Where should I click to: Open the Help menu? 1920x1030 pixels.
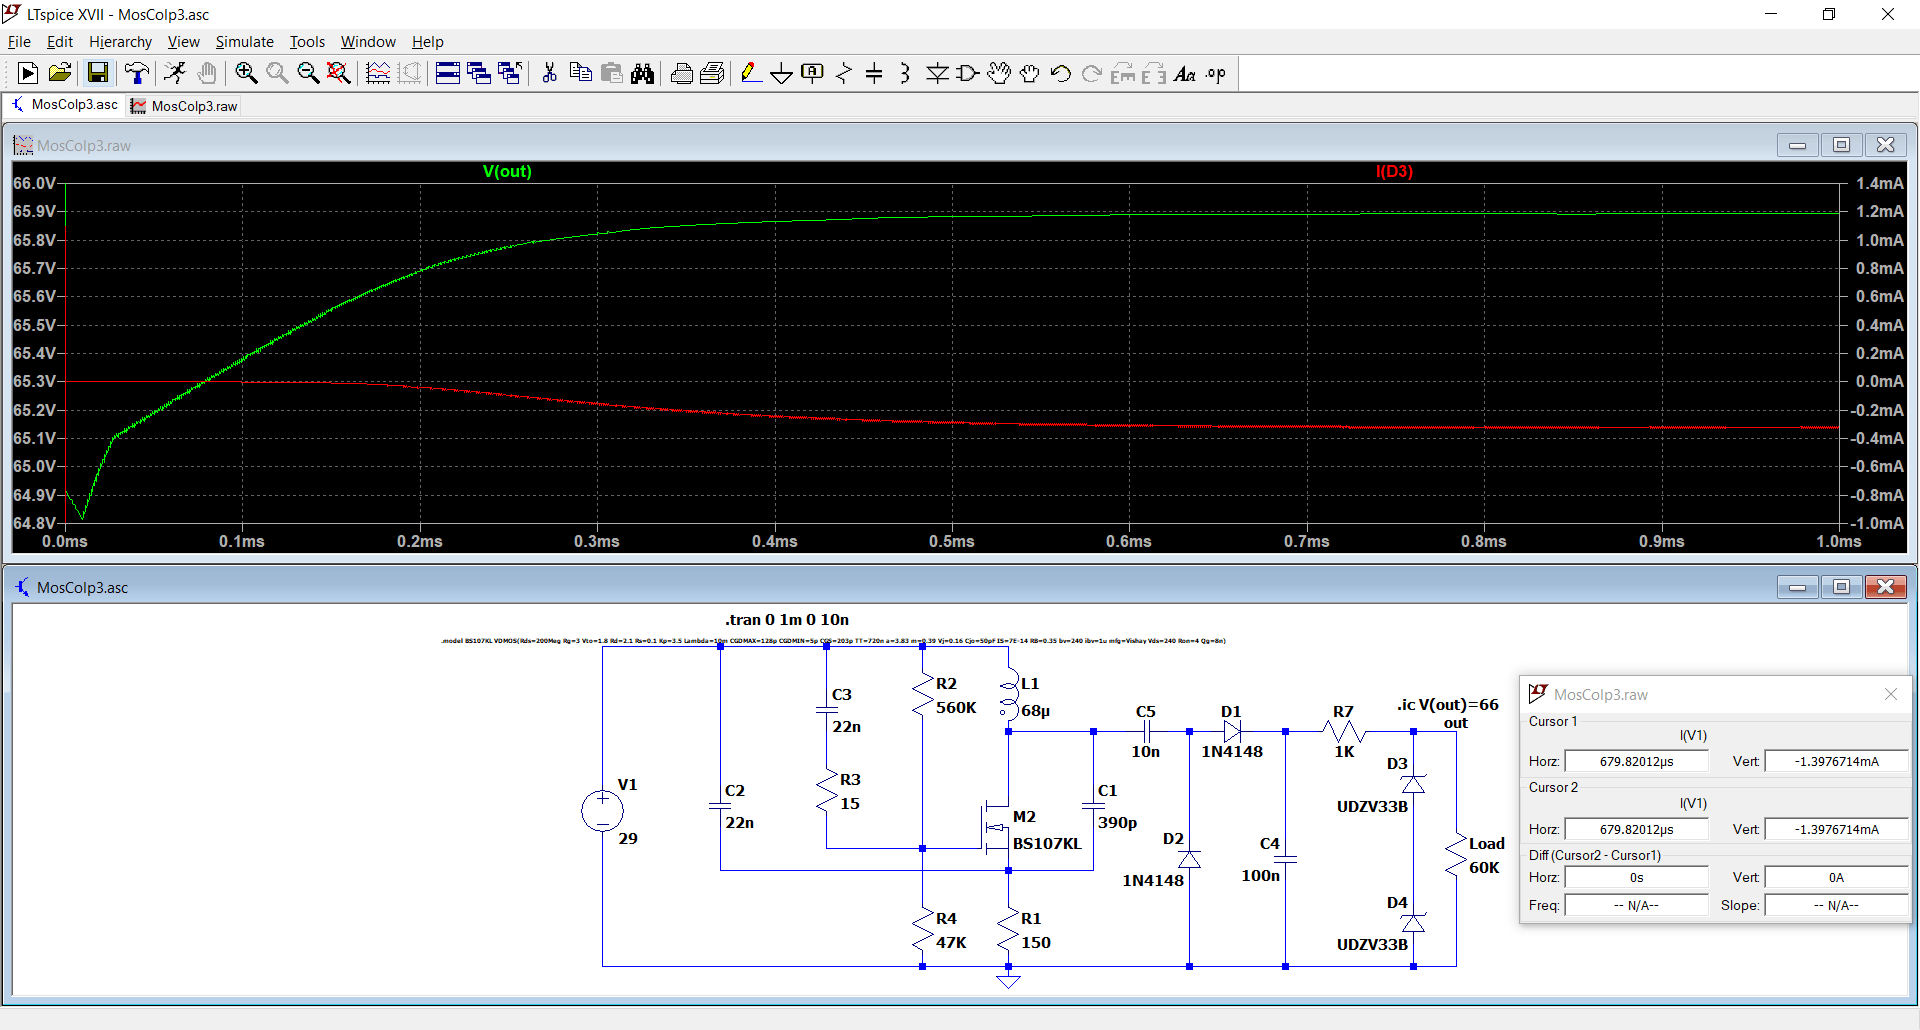(x=427, y=41)
